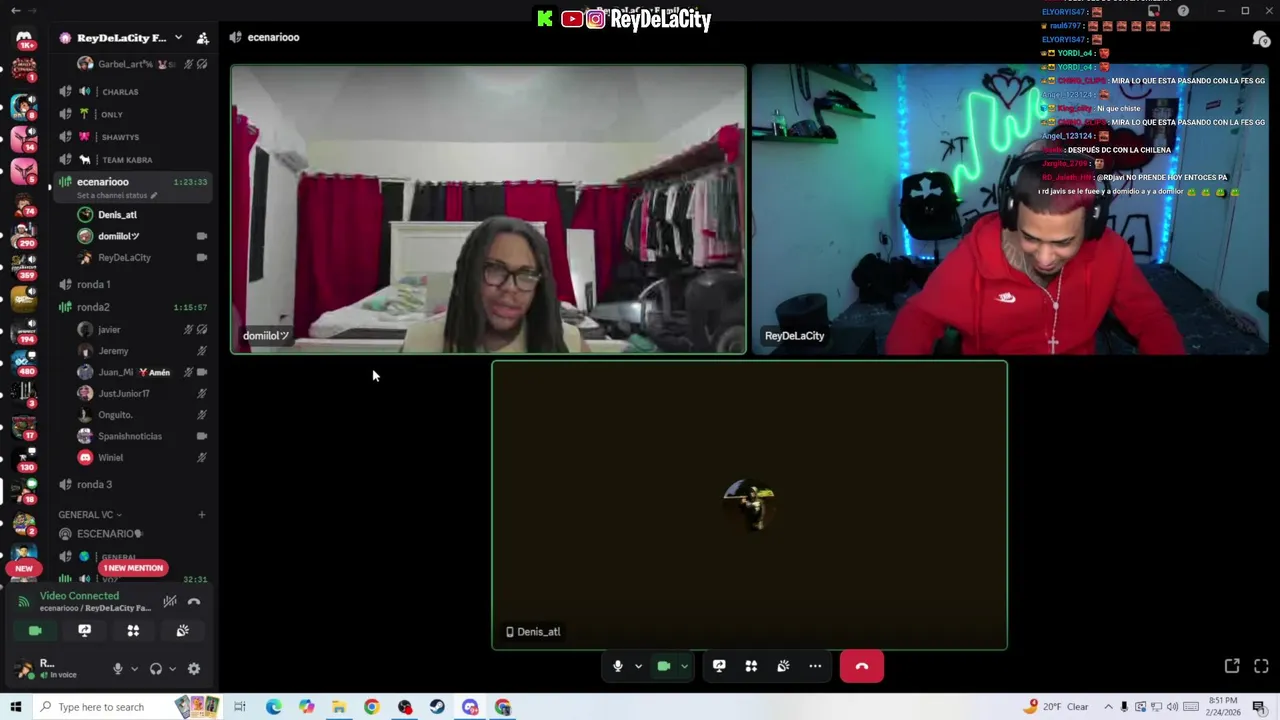Click add channel plus next to GENERAL VC
This screenshot has width=1280, height=720.
[201, 515]
